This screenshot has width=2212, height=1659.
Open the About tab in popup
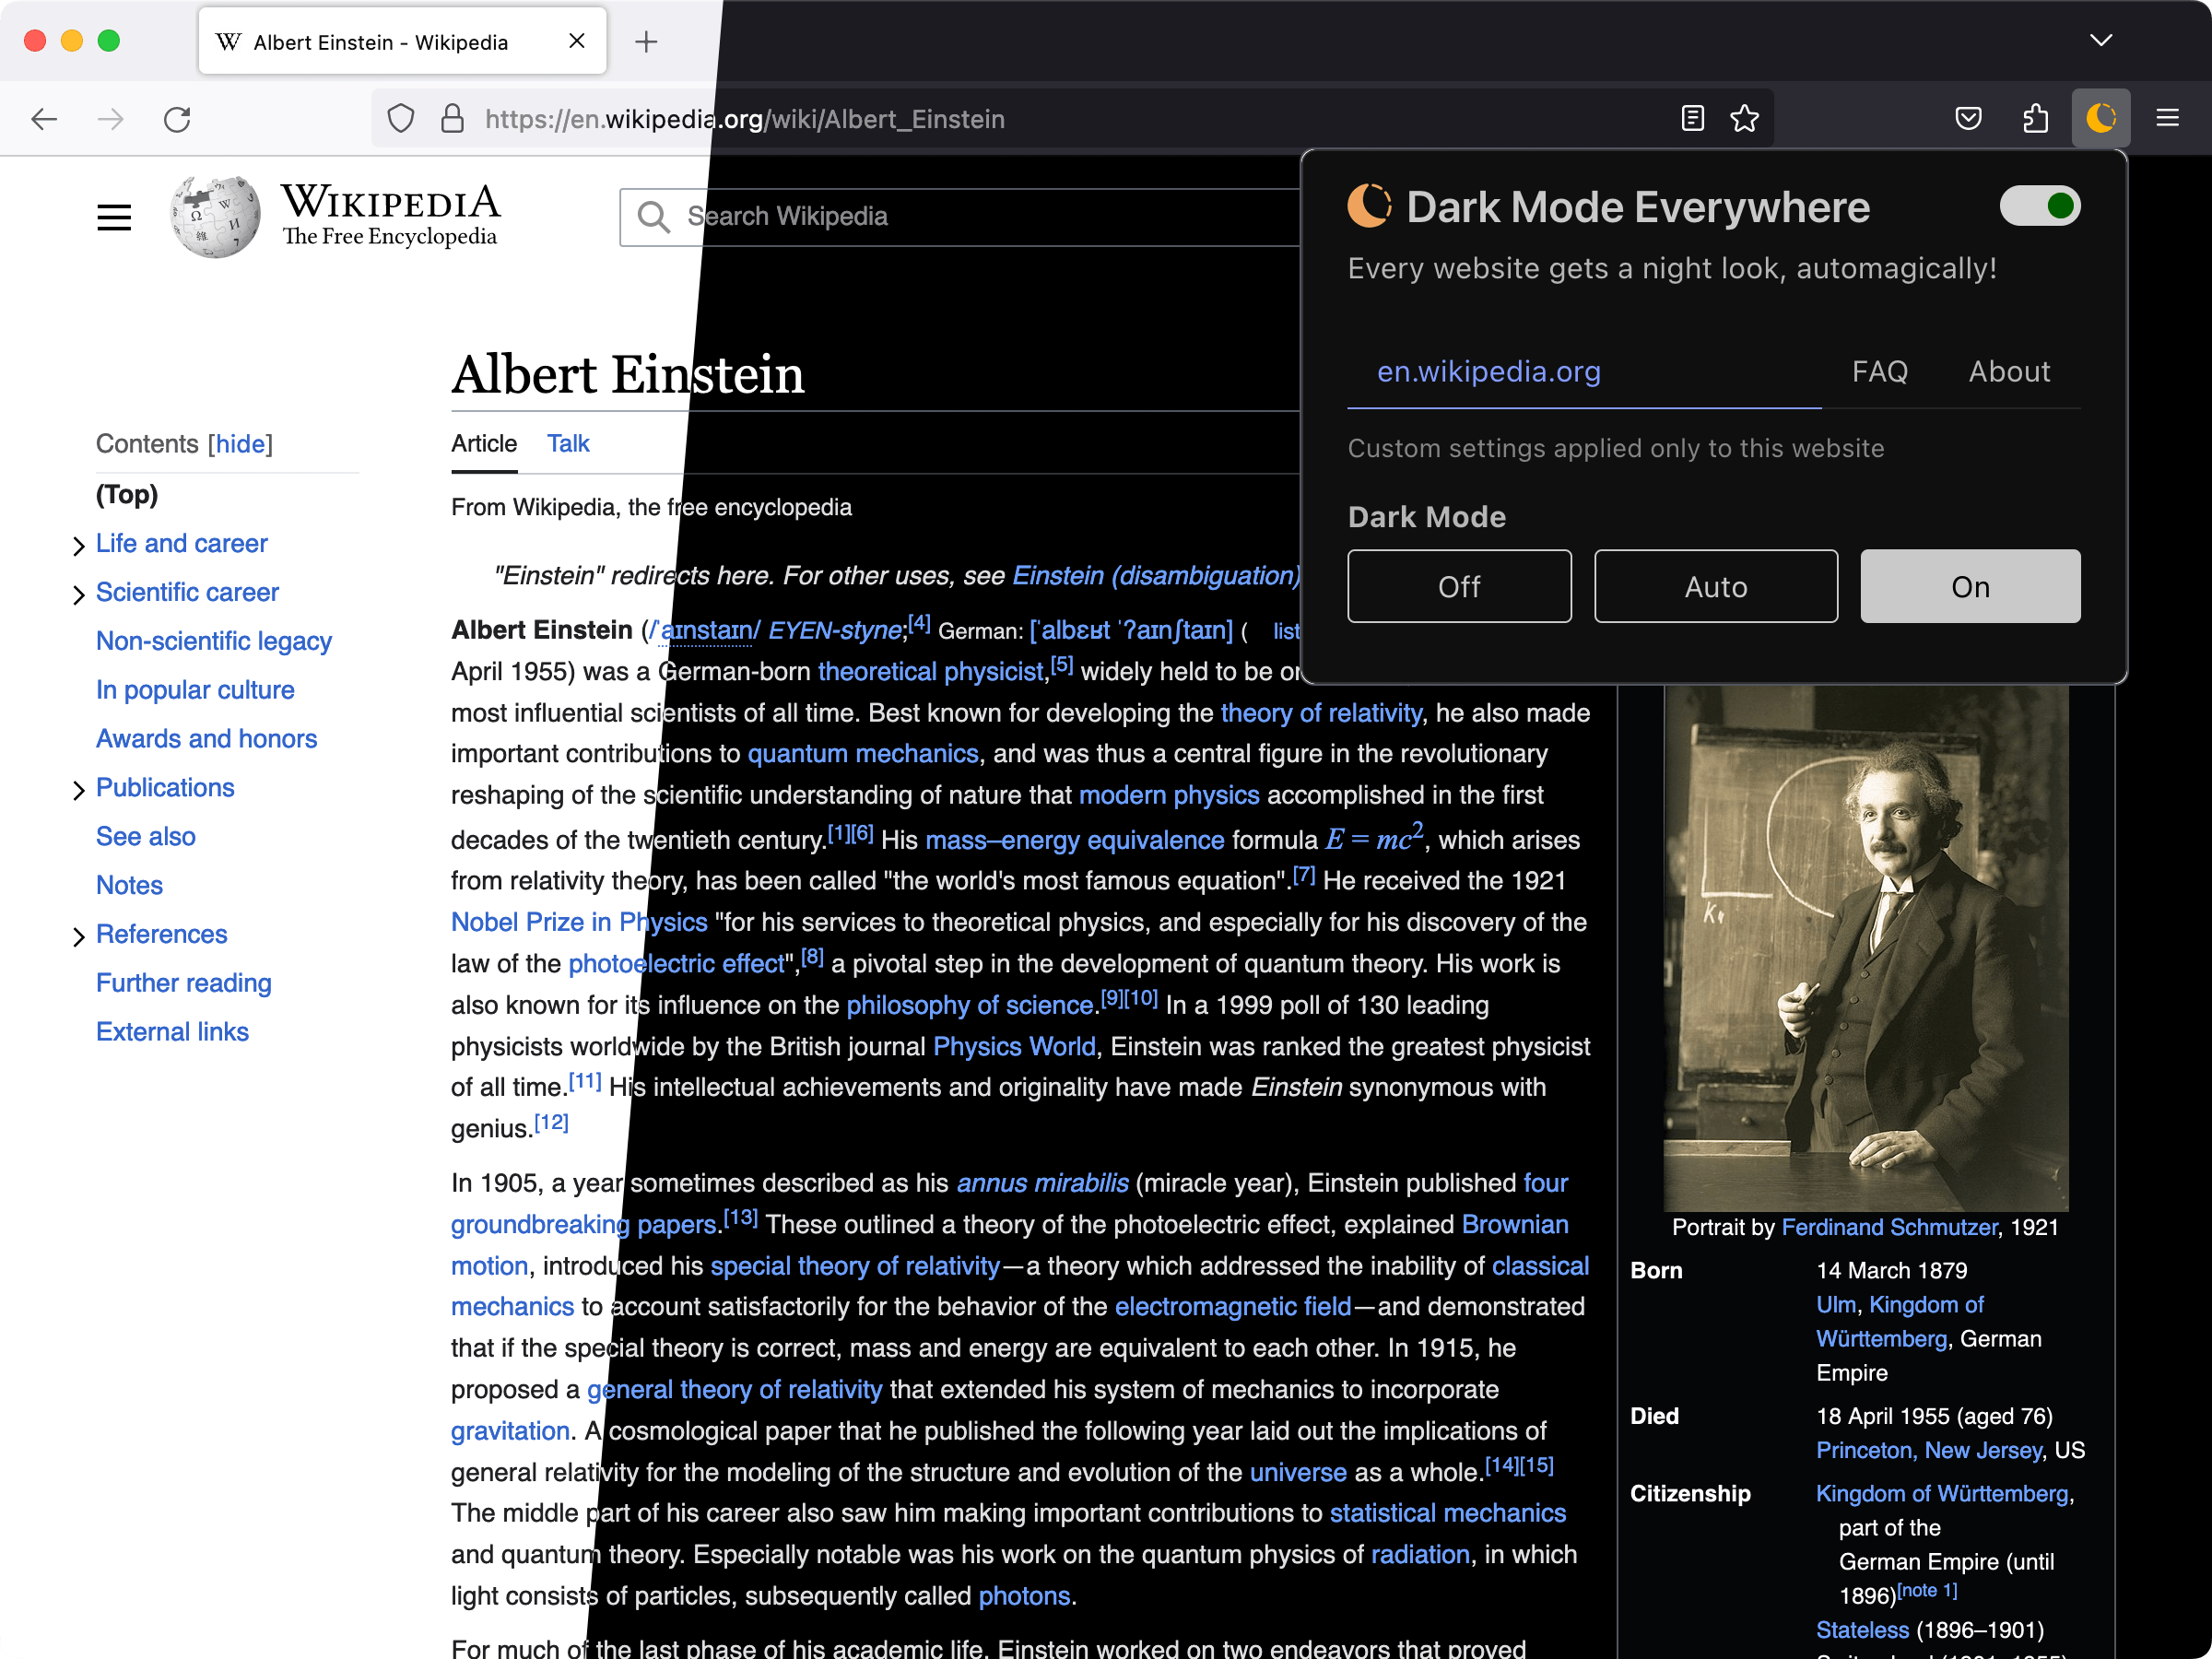coord(2009,371)
